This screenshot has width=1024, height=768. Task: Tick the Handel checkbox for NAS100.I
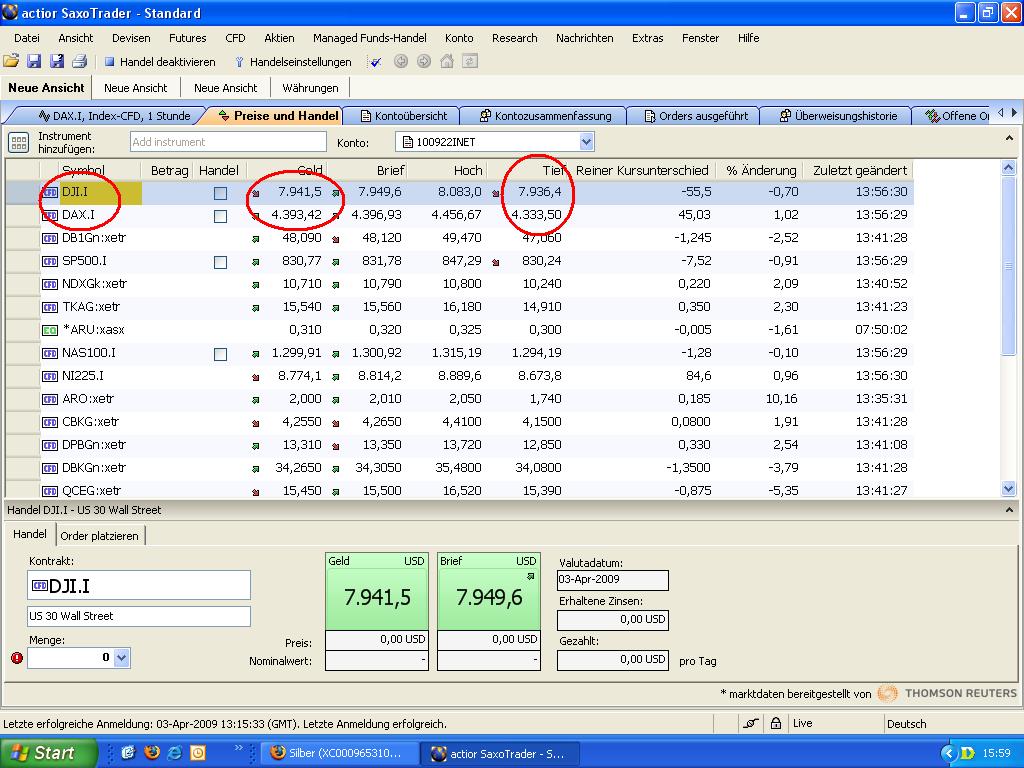point(221,355)
